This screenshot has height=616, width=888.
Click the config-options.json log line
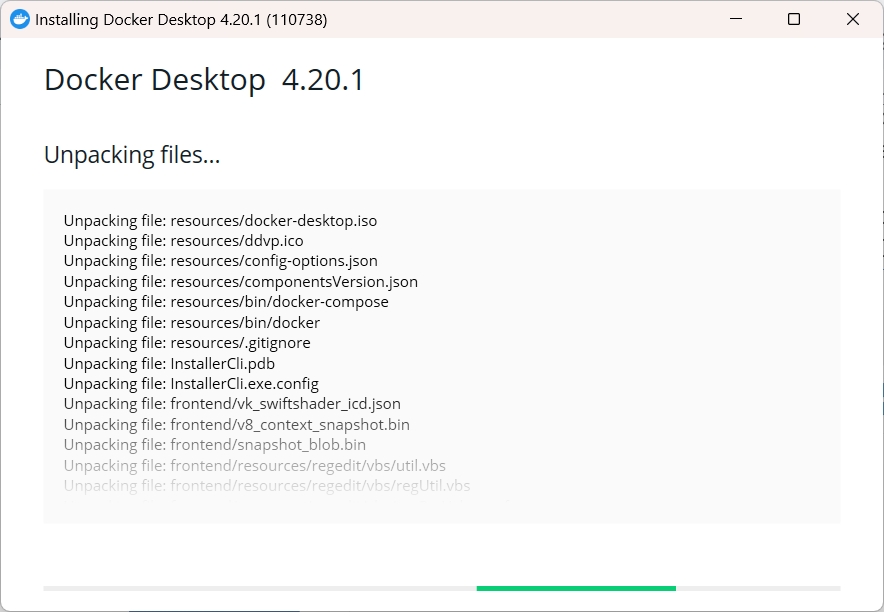pyautogui.click(x=220, y=261)
